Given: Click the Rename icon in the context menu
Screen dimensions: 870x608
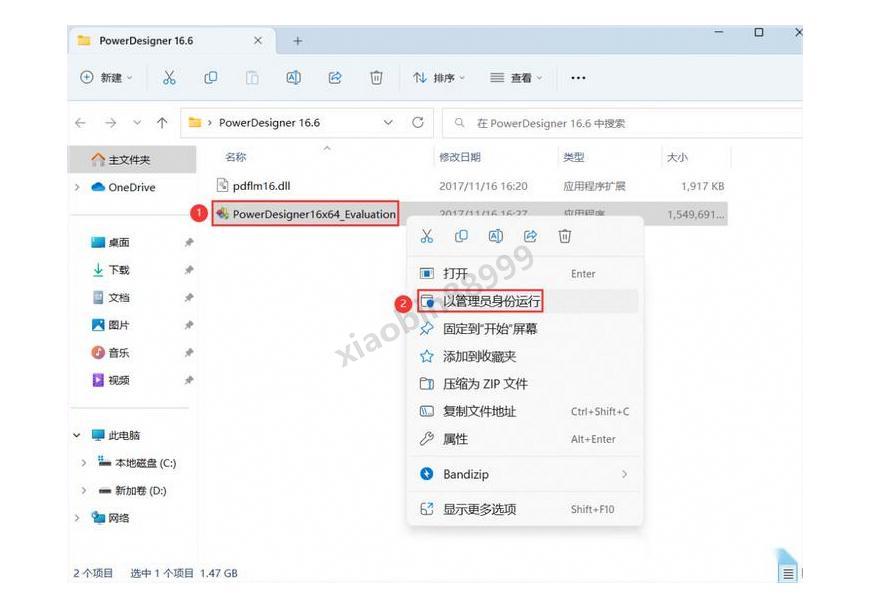Looking at the screenshot, I should point(495,236).
